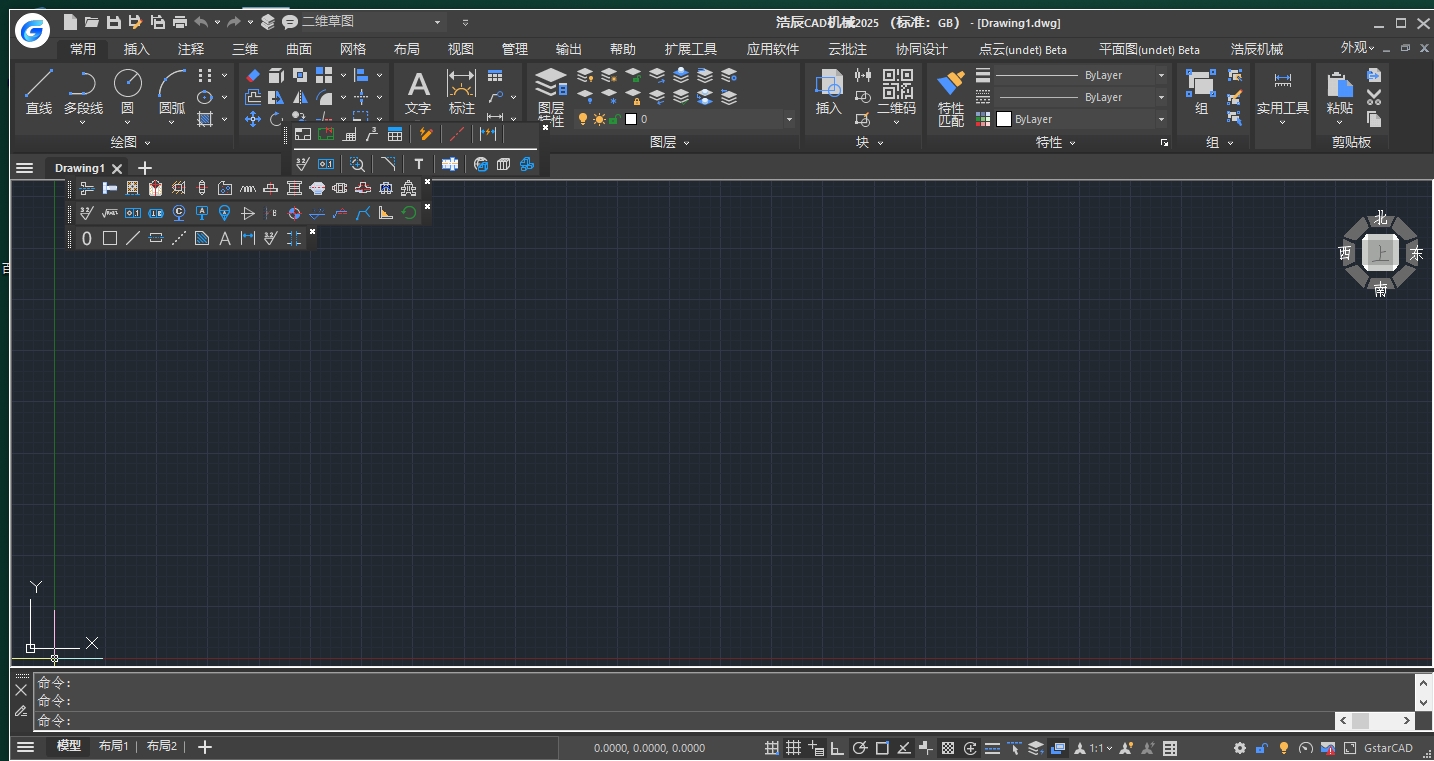1434x761 pixels.
Task: Expand the 绘图 panel title
Action: click(x=130, y=143)
